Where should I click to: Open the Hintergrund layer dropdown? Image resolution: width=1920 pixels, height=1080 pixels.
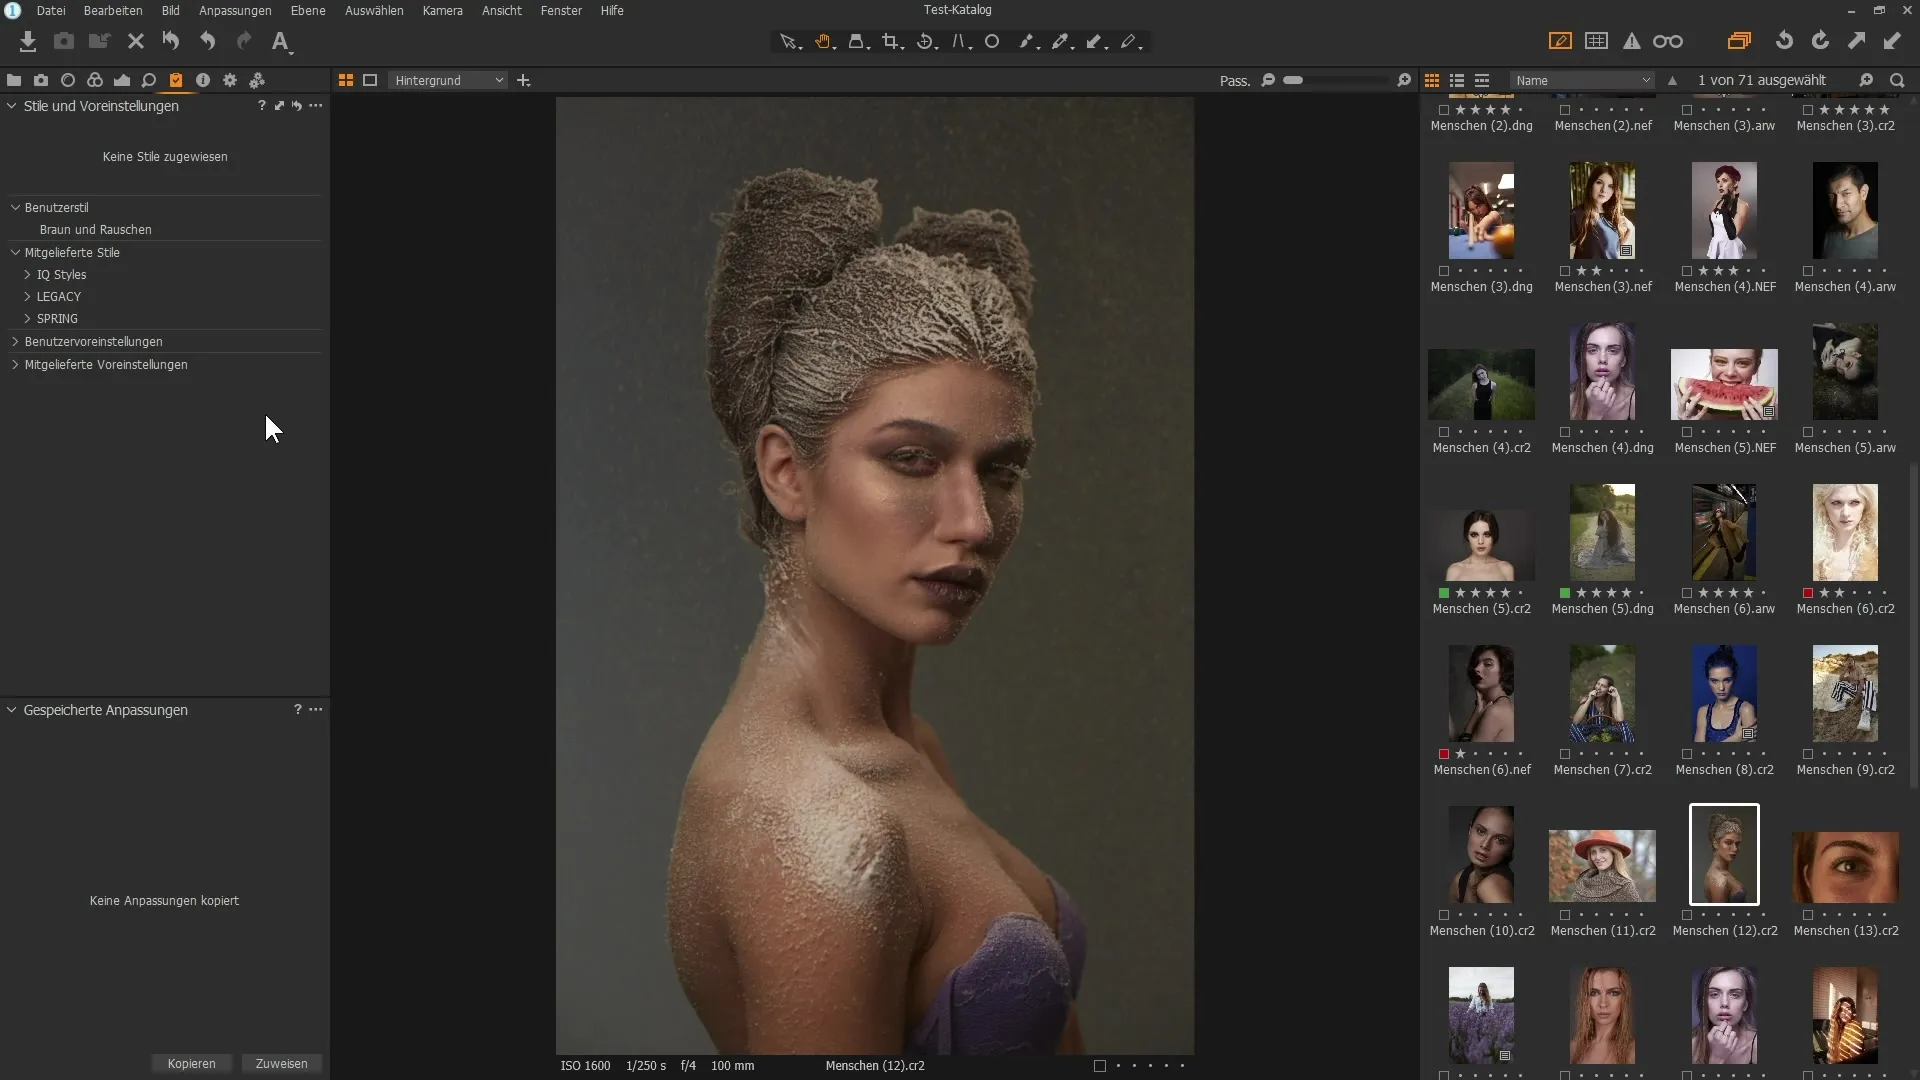pos(448,80)
